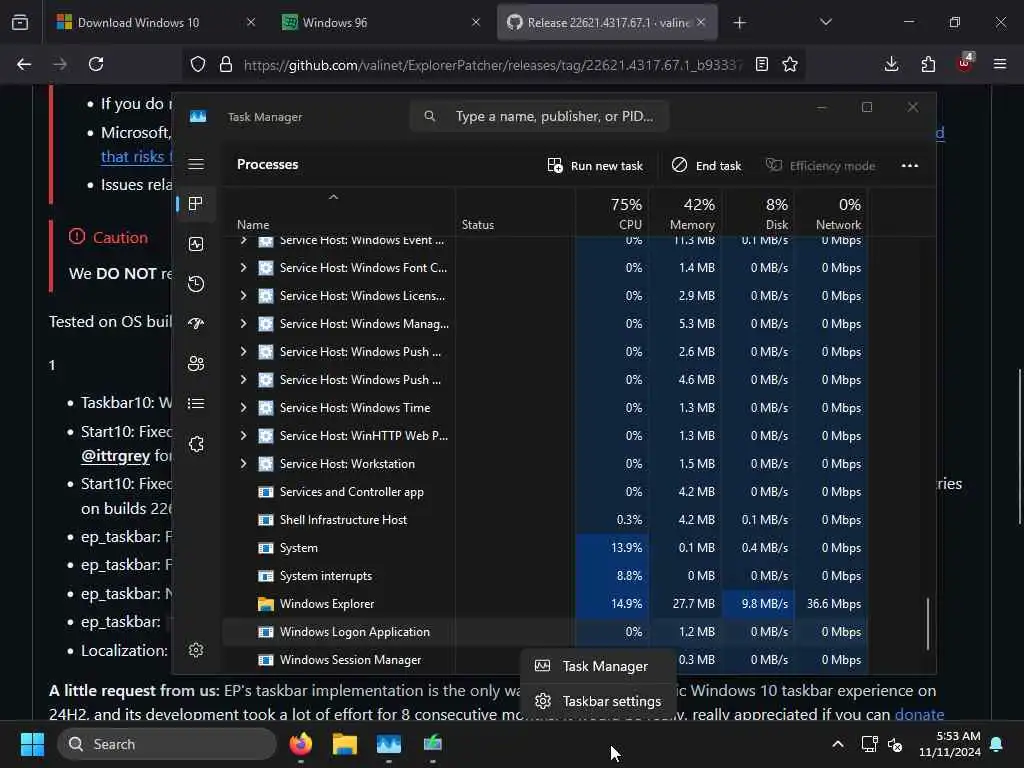This screenshot has height=768, width=1024.
Task: Open Firefox application menu
Action: (1000, 64)
